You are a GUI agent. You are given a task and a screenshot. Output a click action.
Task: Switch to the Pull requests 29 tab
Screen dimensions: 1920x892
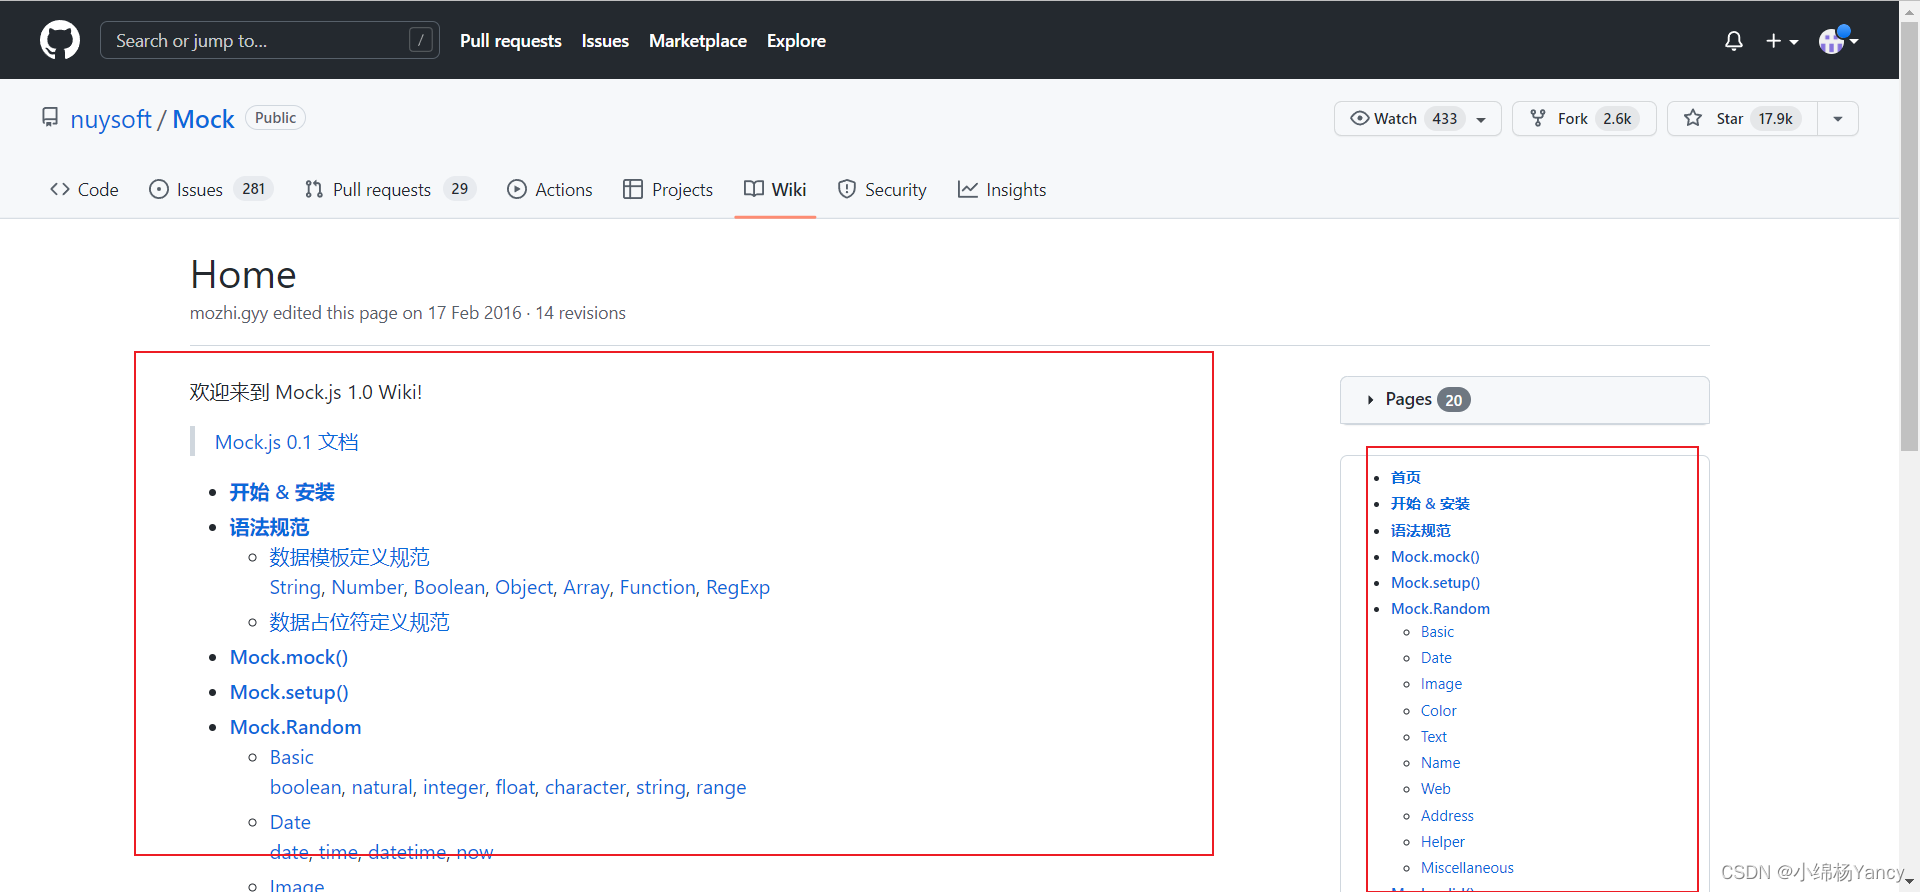(390, 189)
